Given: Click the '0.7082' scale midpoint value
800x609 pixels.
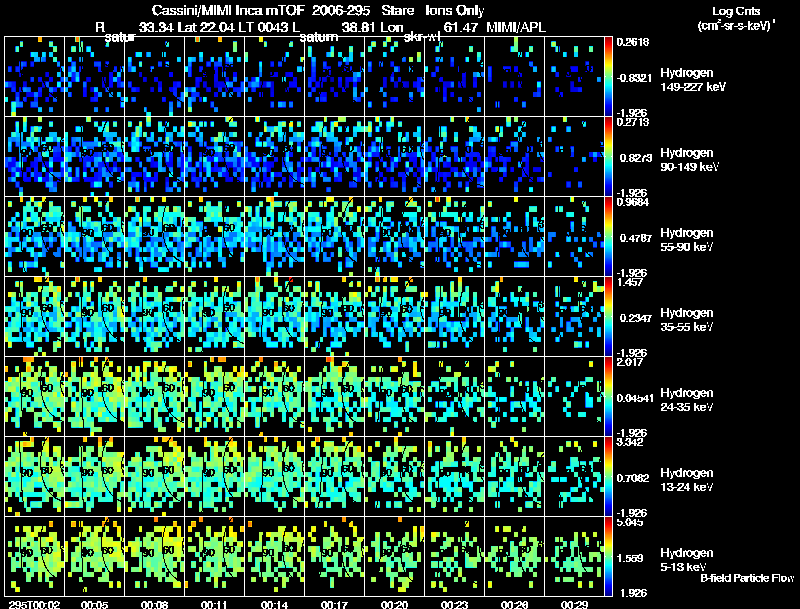Looking at the screenshot, I should [x=634, y=478].
